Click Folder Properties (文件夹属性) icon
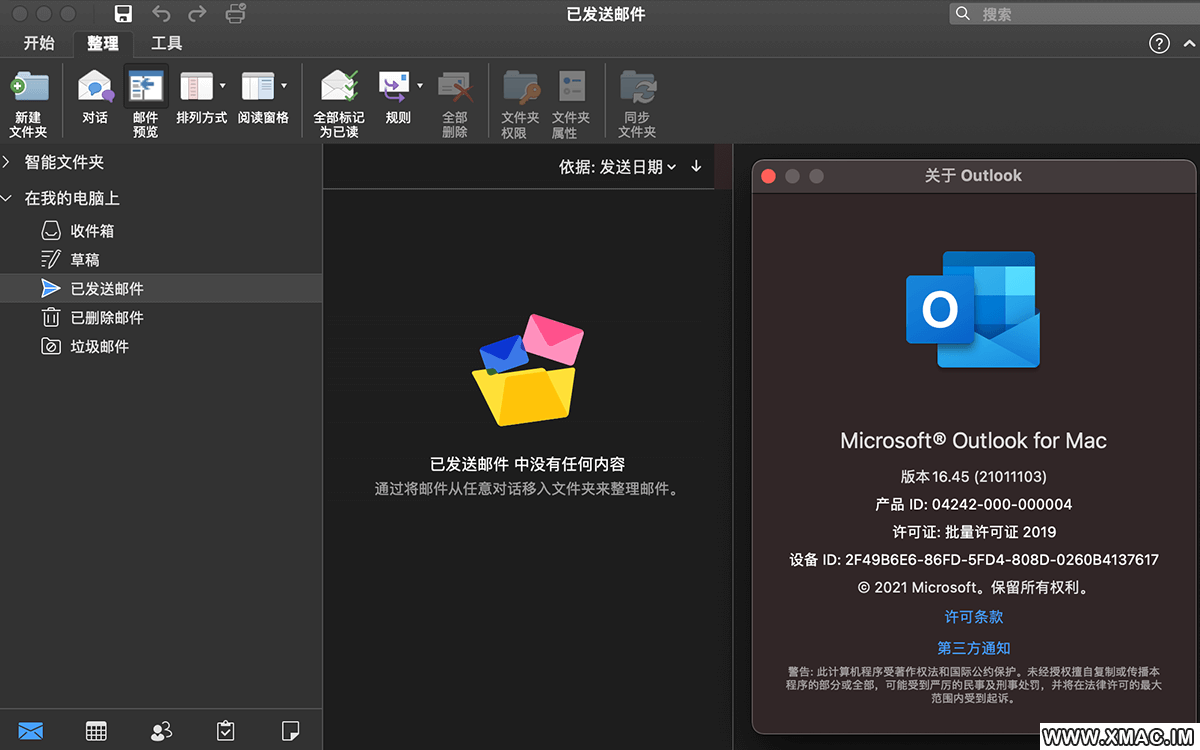This screenshot has width=1200, height=750. click(571, 88)
